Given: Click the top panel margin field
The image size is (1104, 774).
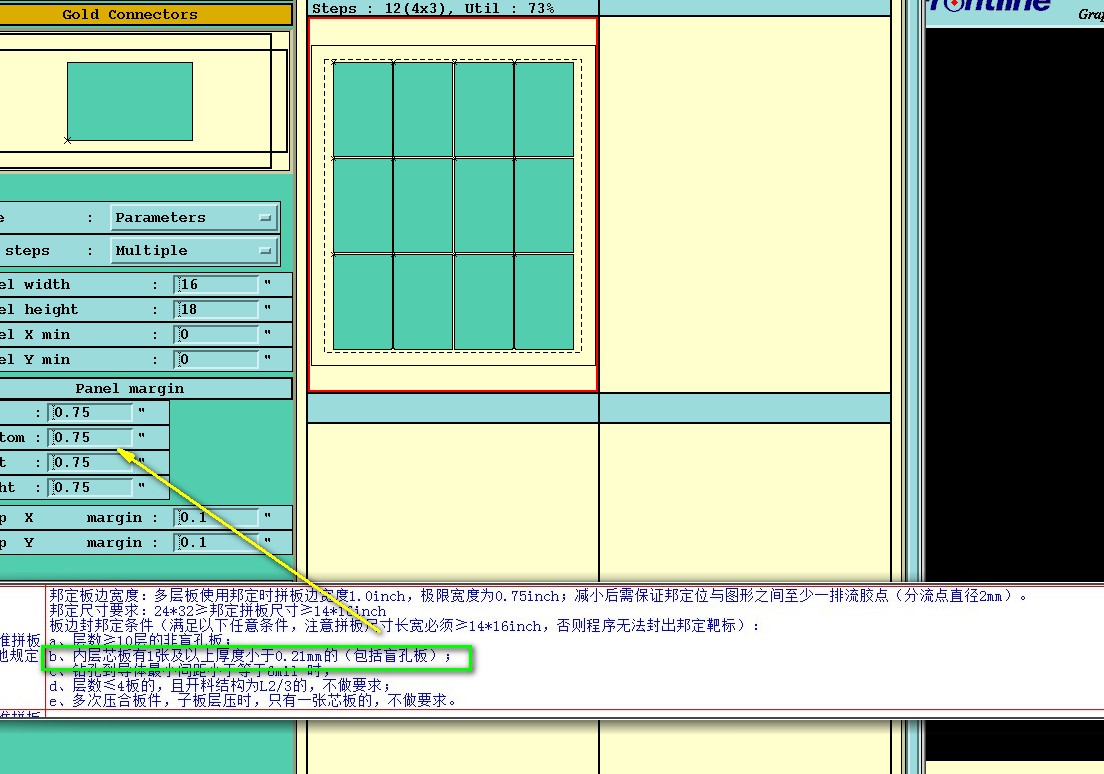Looking at the screenshot, I should click(x=90, y=413).
